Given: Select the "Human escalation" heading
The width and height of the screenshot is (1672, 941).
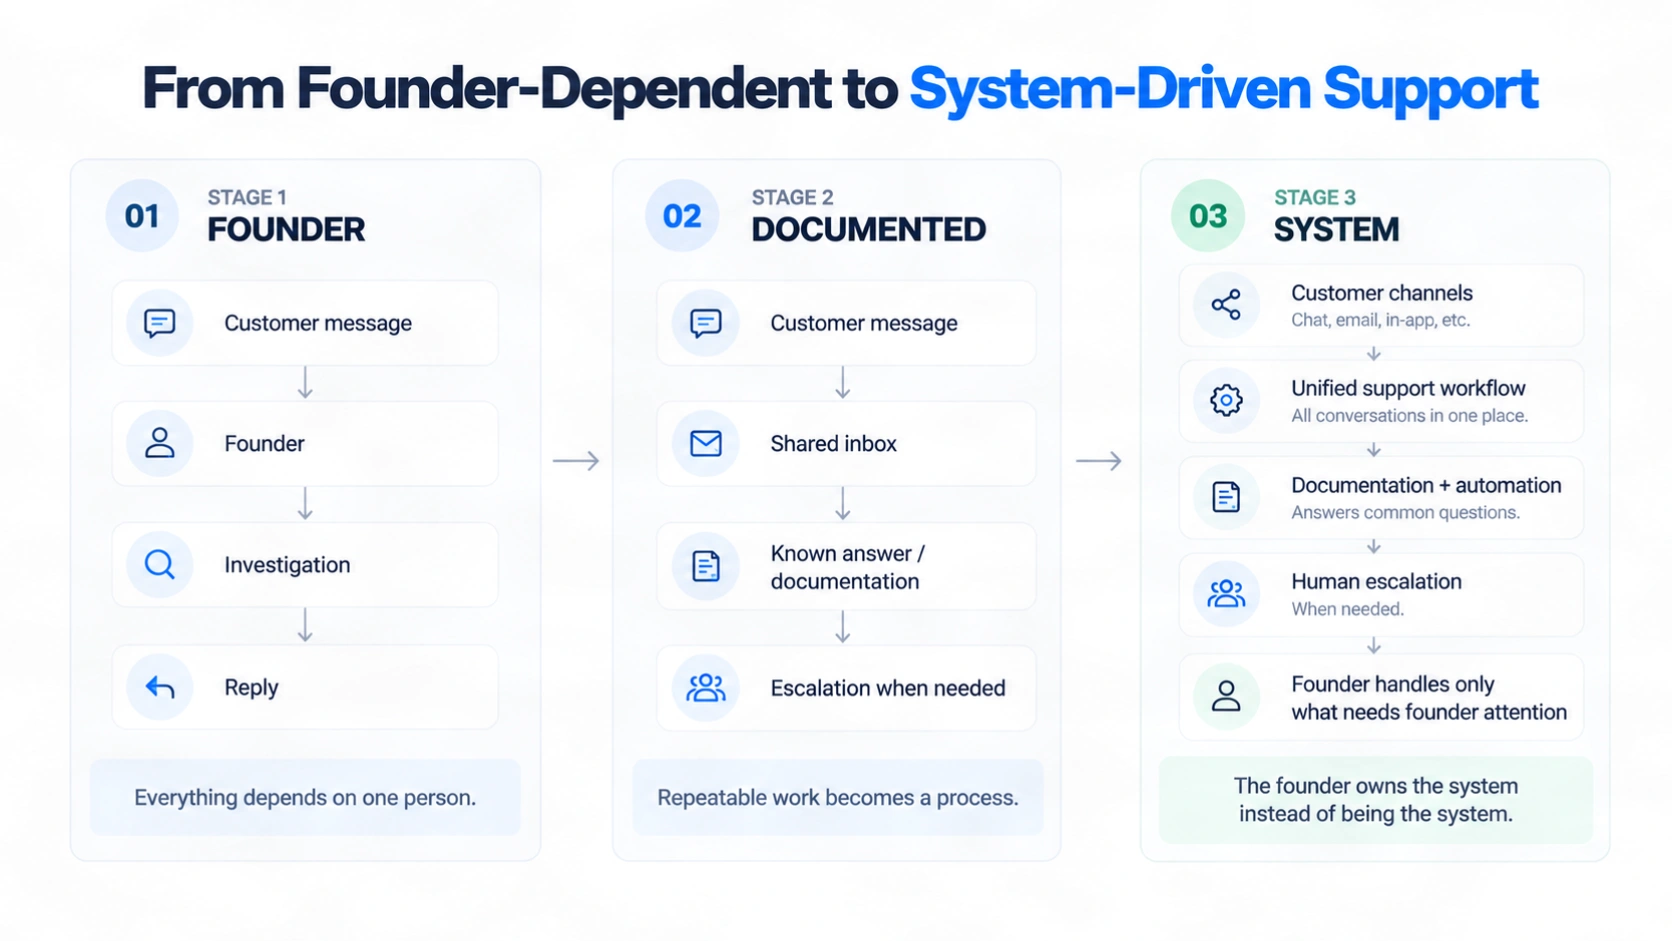Looking at the screenshot, I should 1376,581.
